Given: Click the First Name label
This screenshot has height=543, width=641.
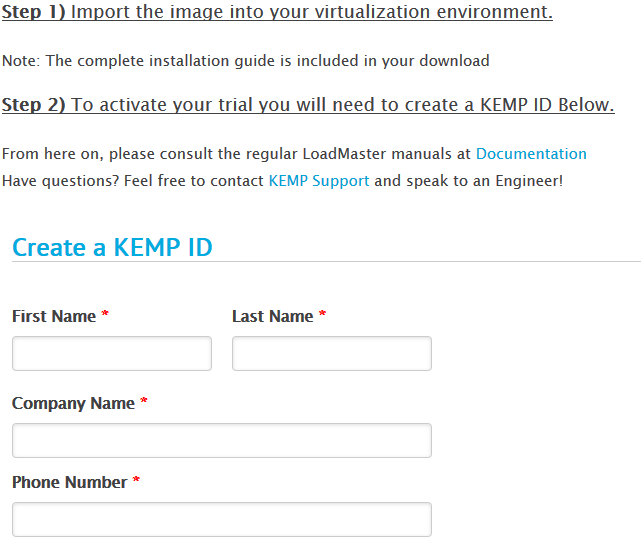Looking at the screenshot, I should tap(54, 316).
